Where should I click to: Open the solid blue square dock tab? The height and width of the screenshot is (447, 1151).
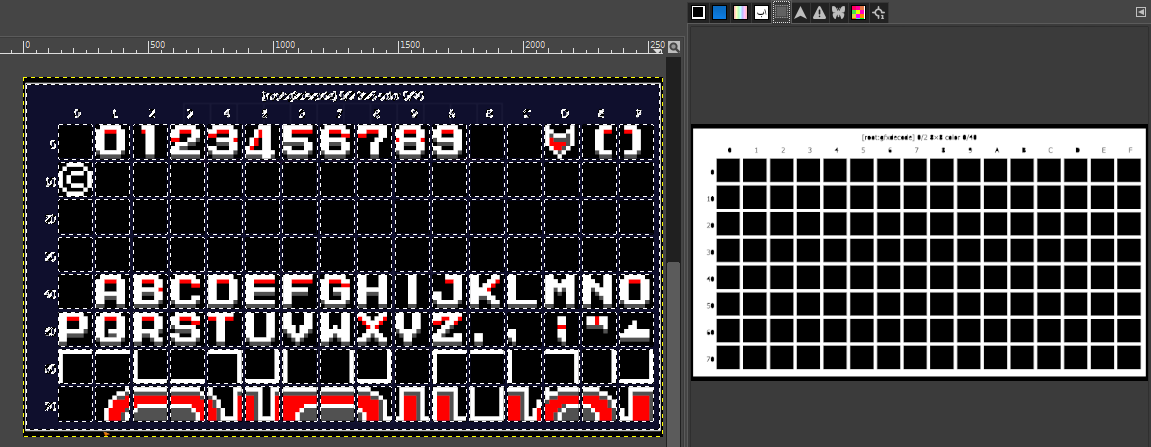719,12
